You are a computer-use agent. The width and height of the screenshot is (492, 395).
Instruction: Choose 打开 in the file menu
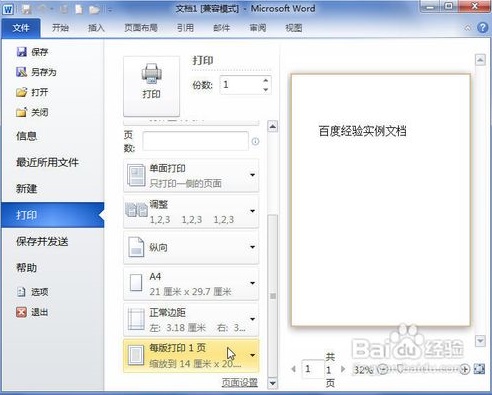(x=32, y=92)
